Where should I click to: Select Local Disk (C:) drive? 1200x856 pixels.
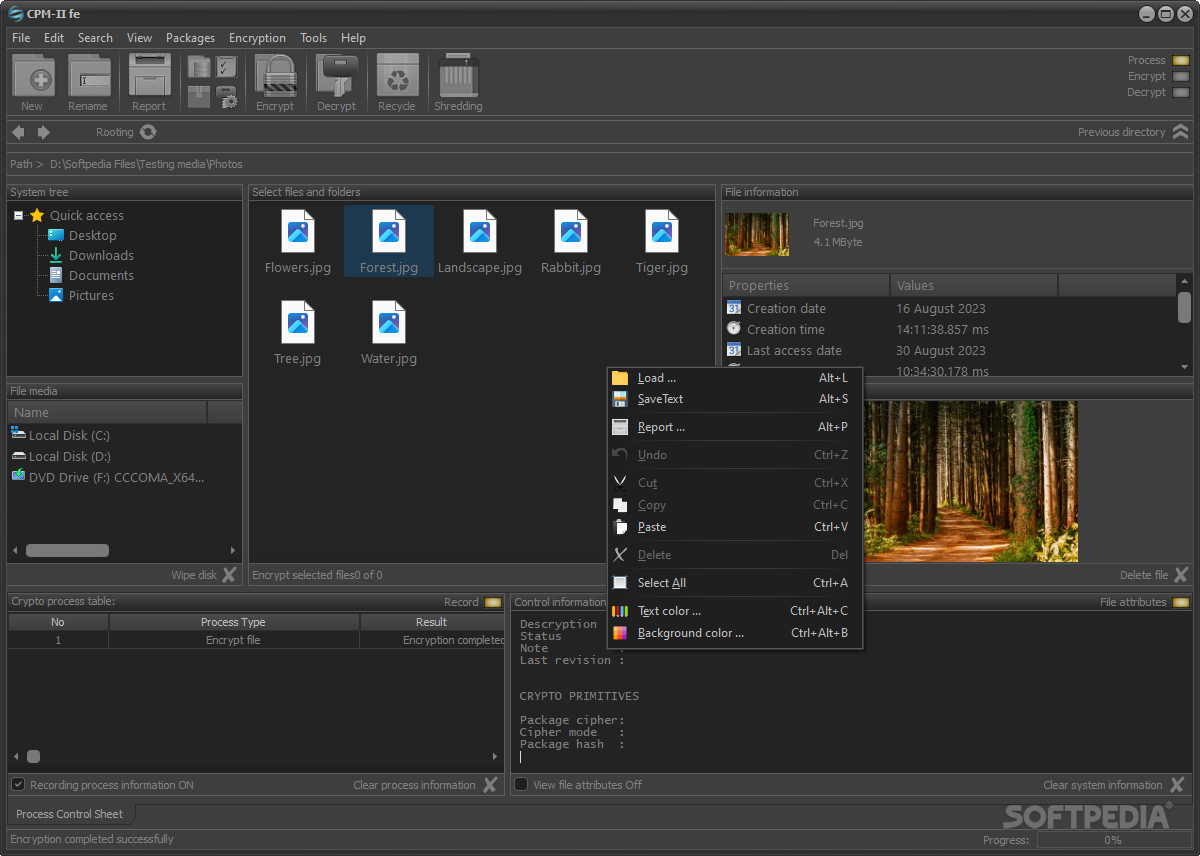tap(69, 435)
